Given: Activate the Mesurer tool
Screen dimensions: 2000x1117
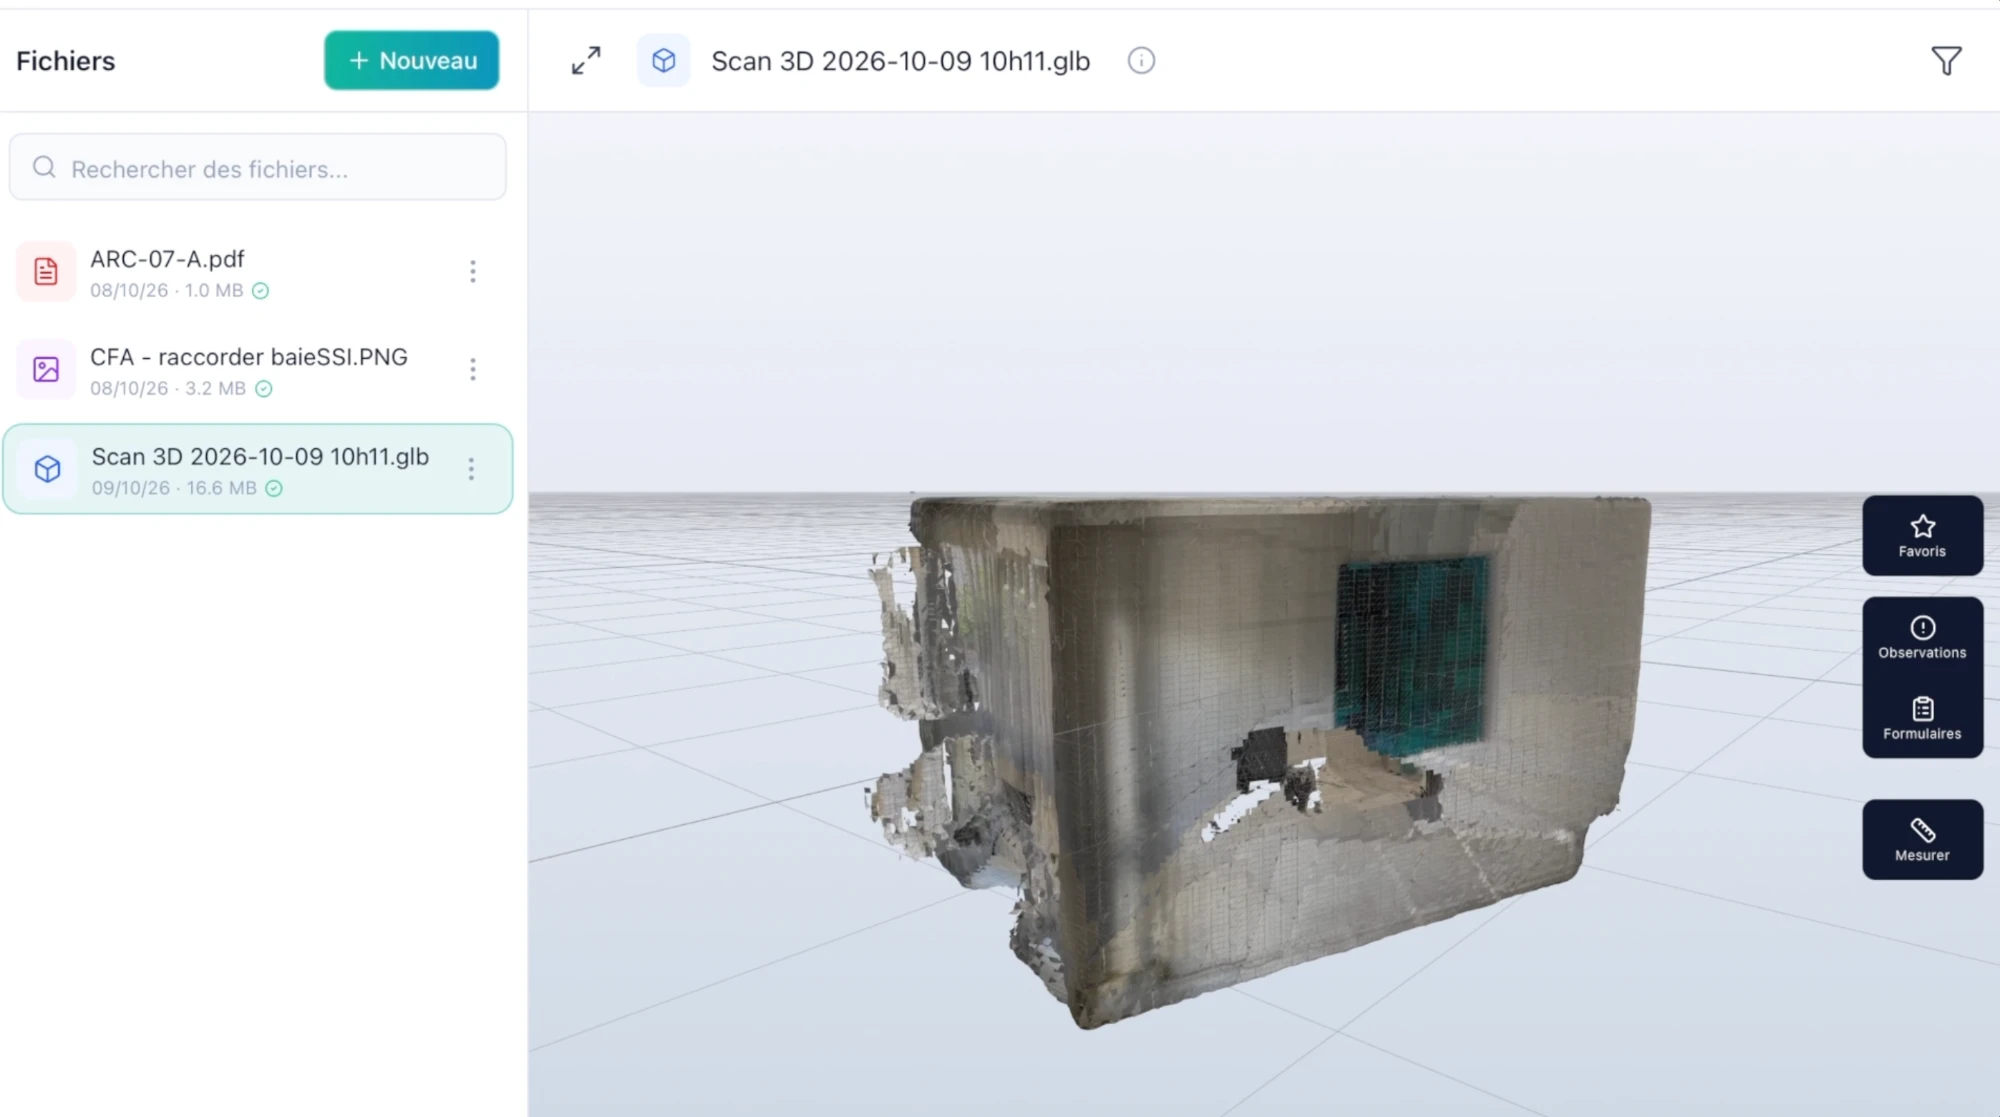Looking at the screenshot, I should click(x=1922, y=840).
